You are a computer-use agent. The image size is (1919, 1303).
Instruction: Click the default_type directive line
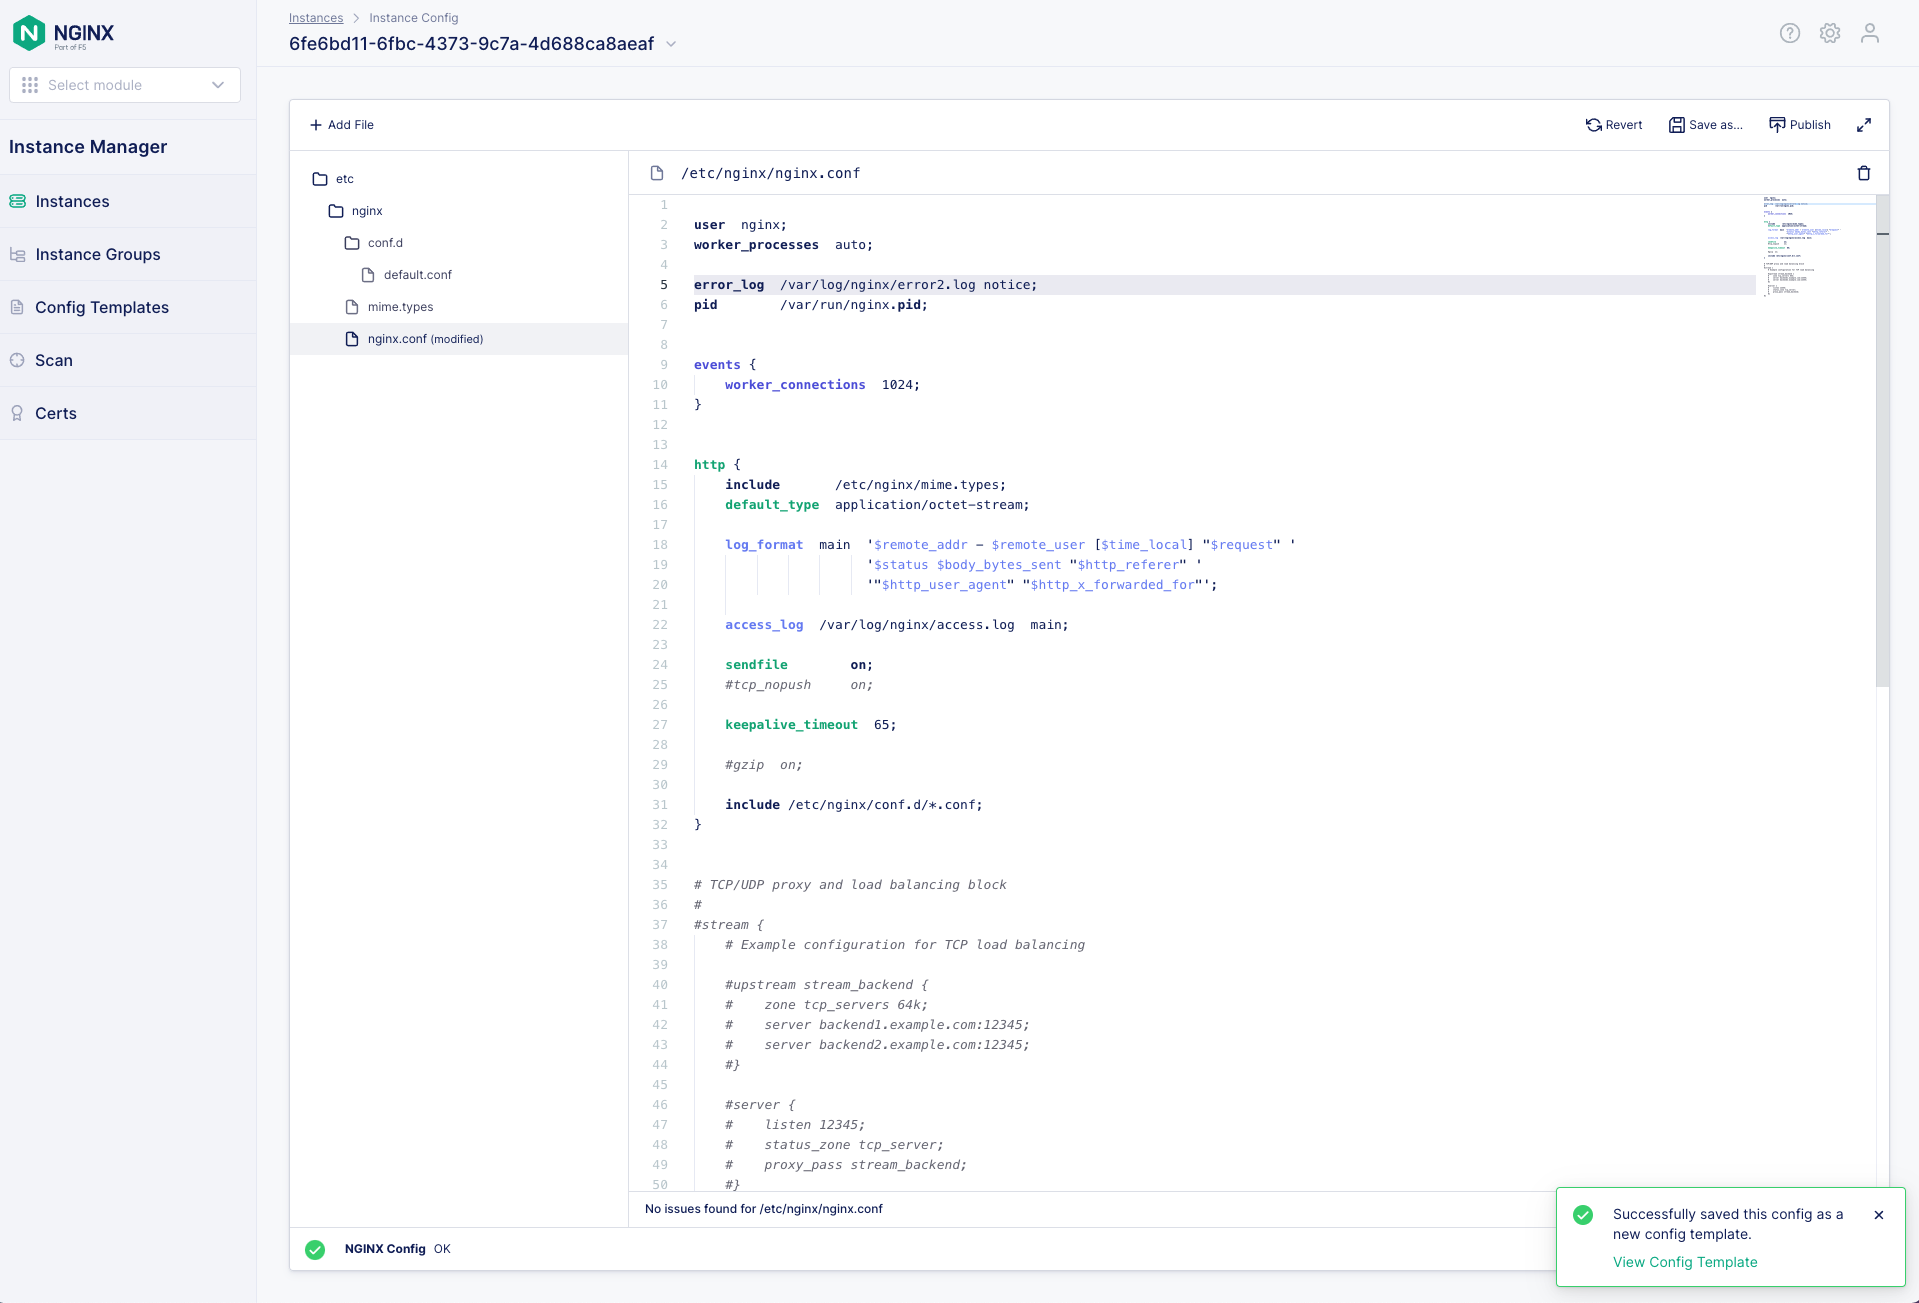tap(877, 505)
